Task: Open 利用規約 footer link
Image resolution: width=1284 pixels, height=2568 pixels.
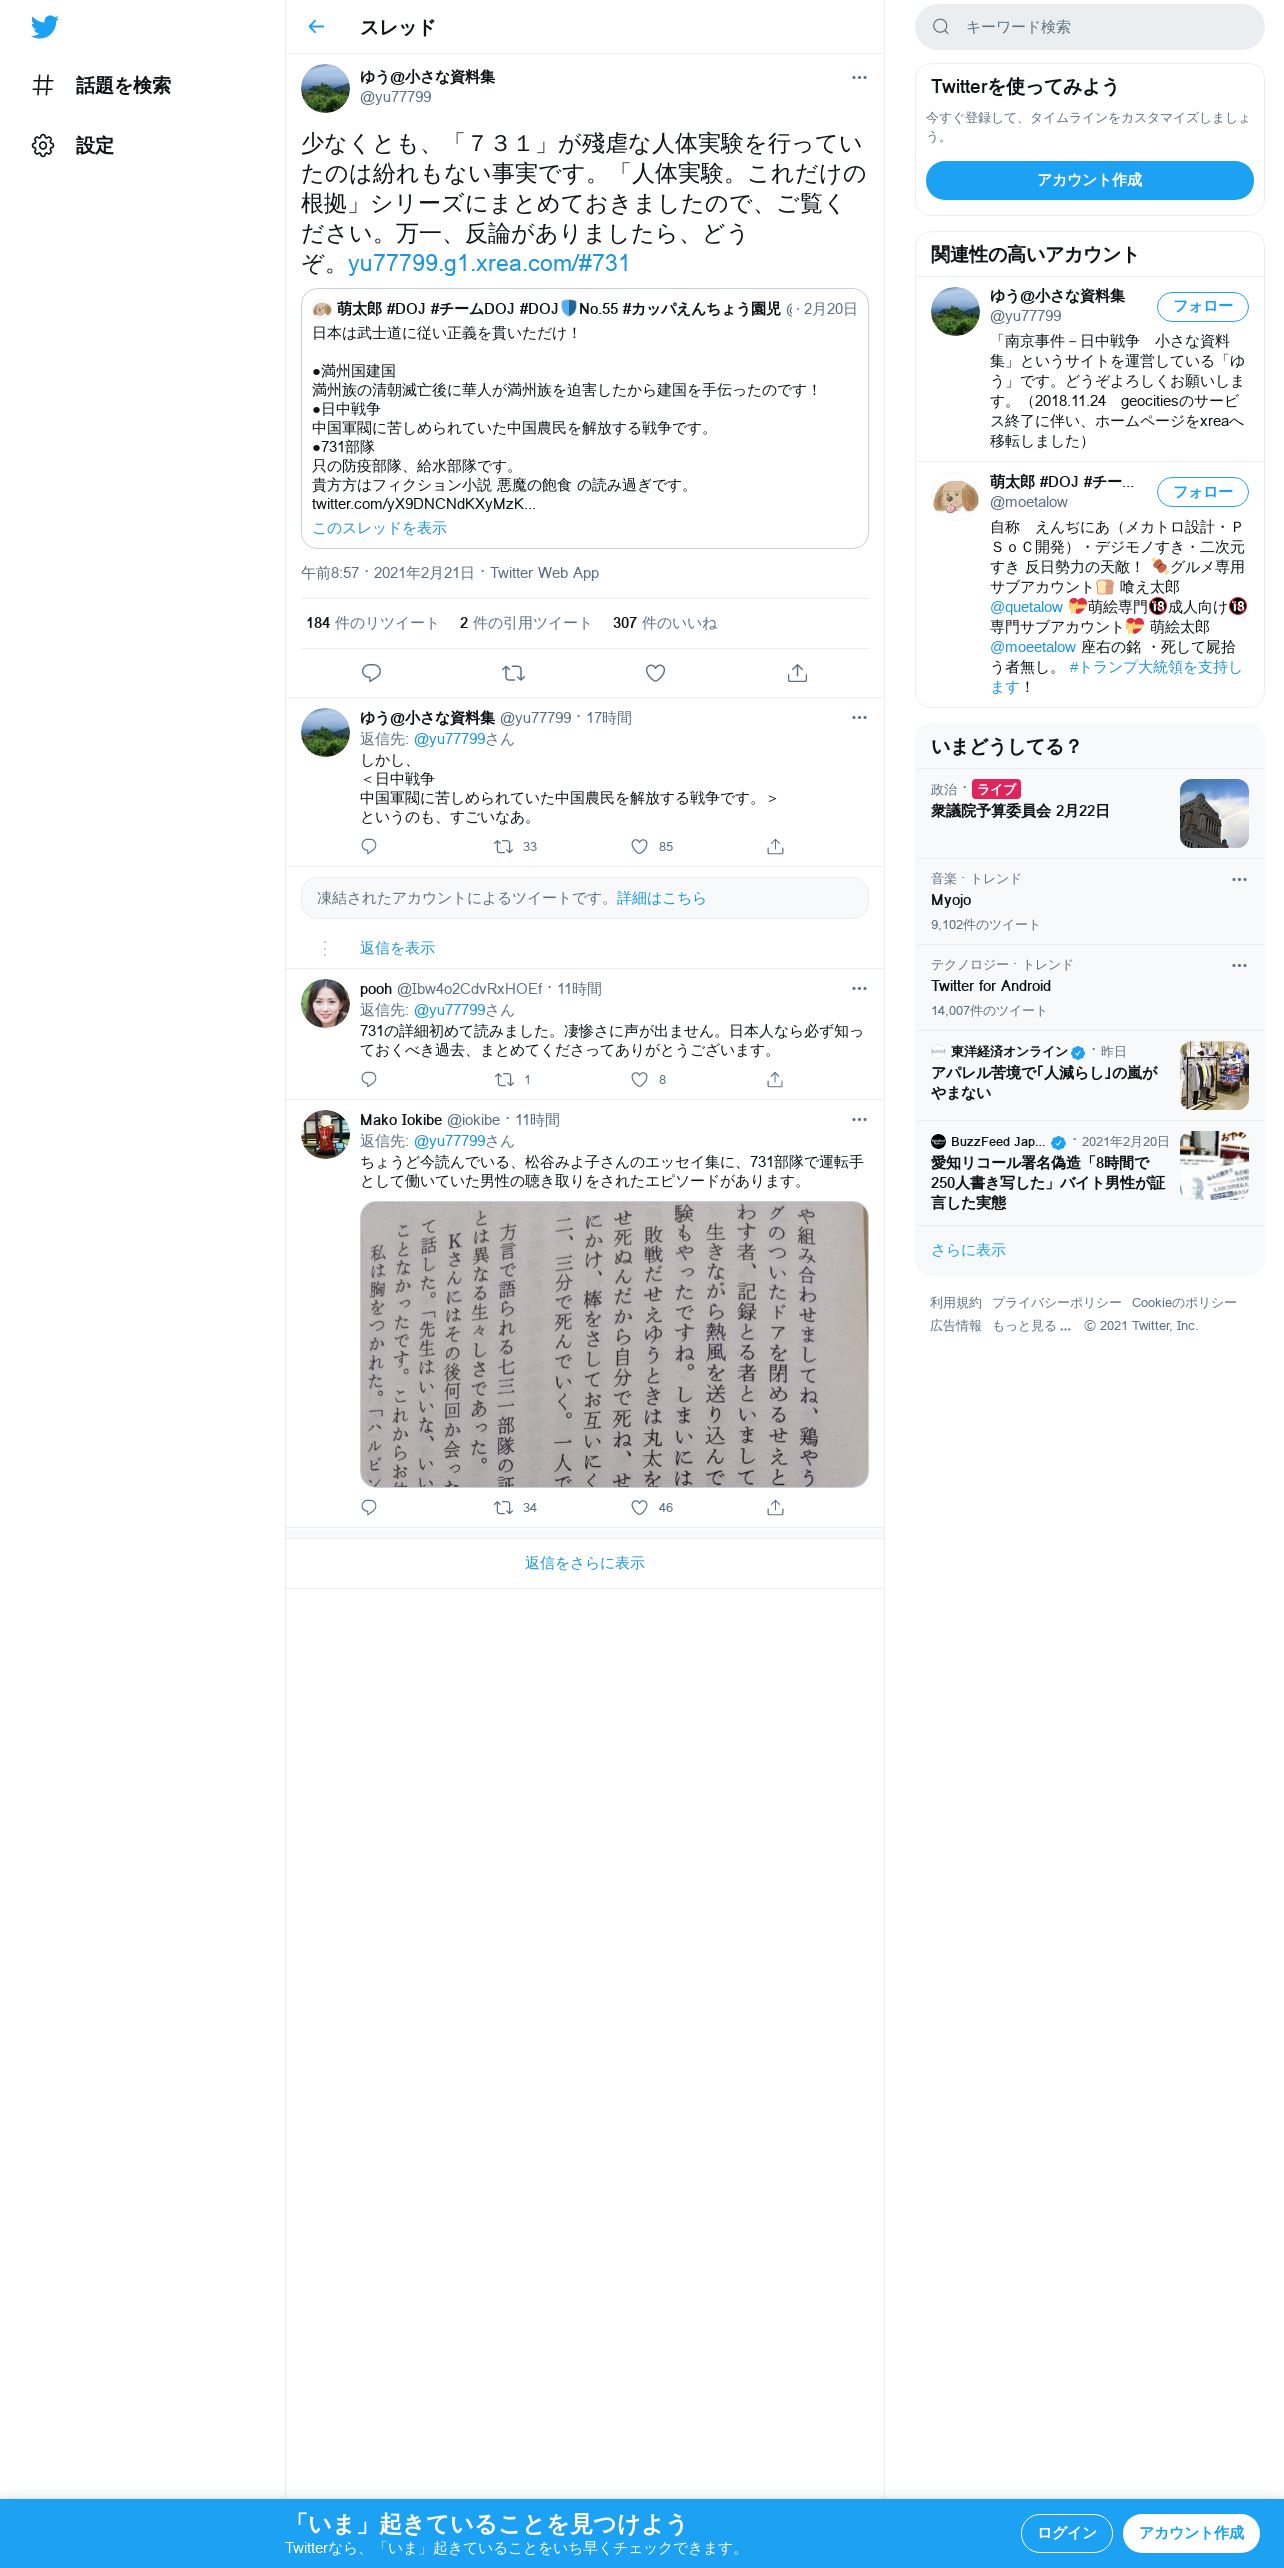Action: (956, 1303)
